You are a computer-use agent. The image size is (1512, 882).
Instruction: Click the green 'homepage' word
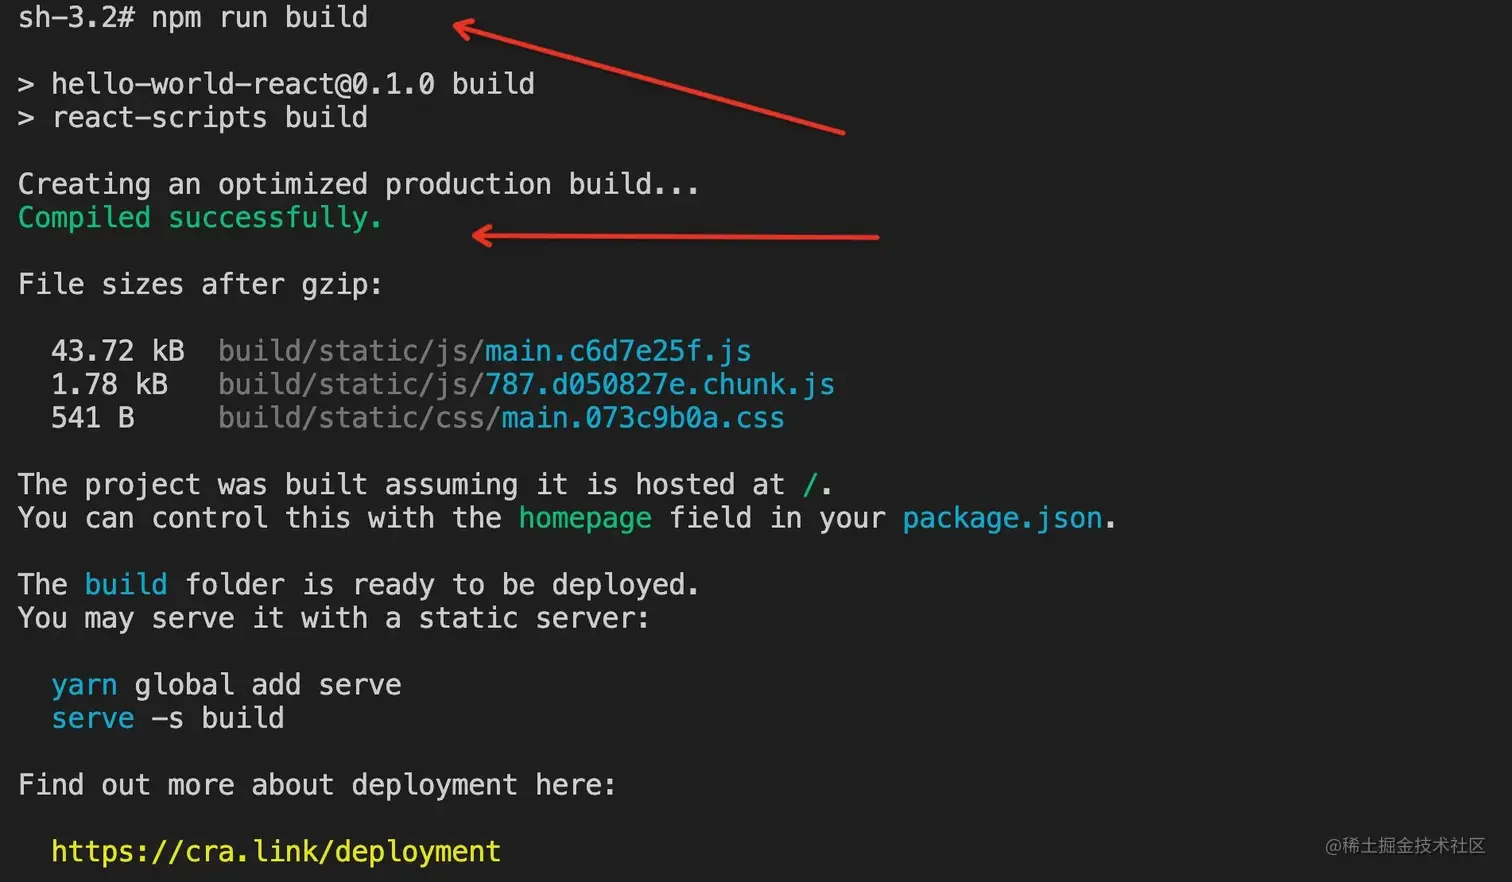(x=585, y=518)
